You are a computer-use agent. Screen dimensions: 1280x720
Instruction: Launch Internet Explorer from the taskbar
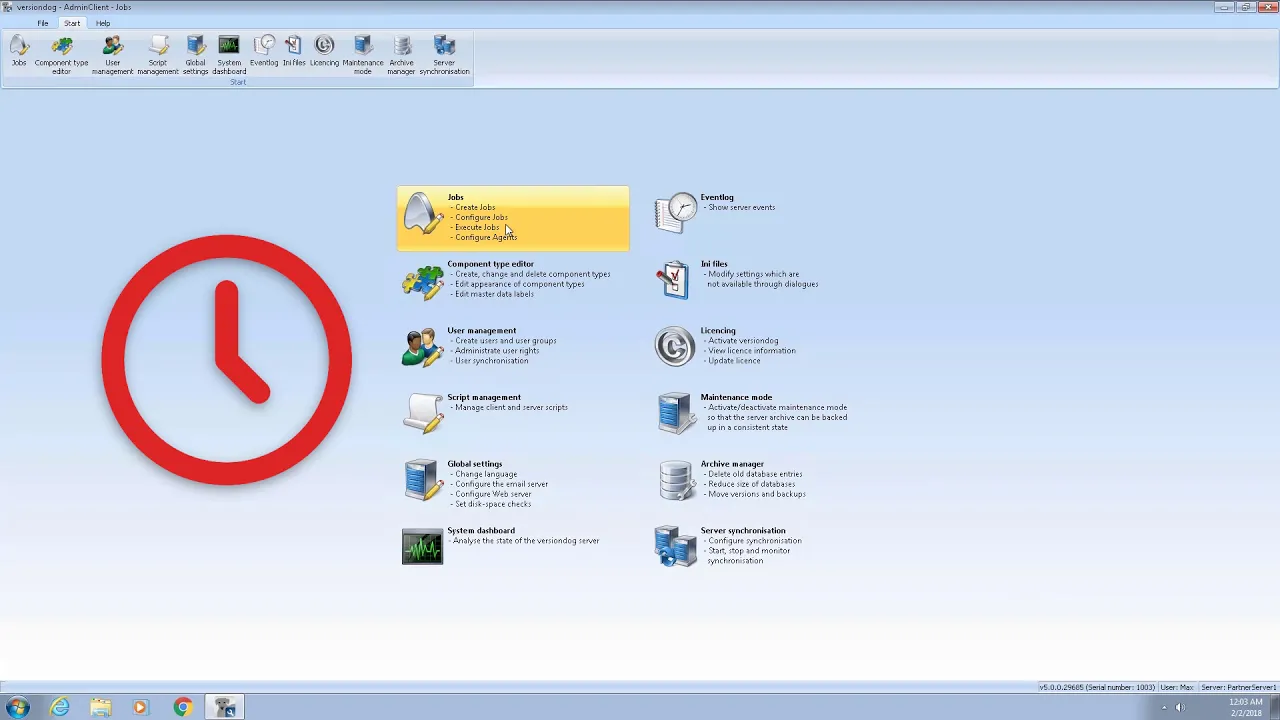pos(60,707)
